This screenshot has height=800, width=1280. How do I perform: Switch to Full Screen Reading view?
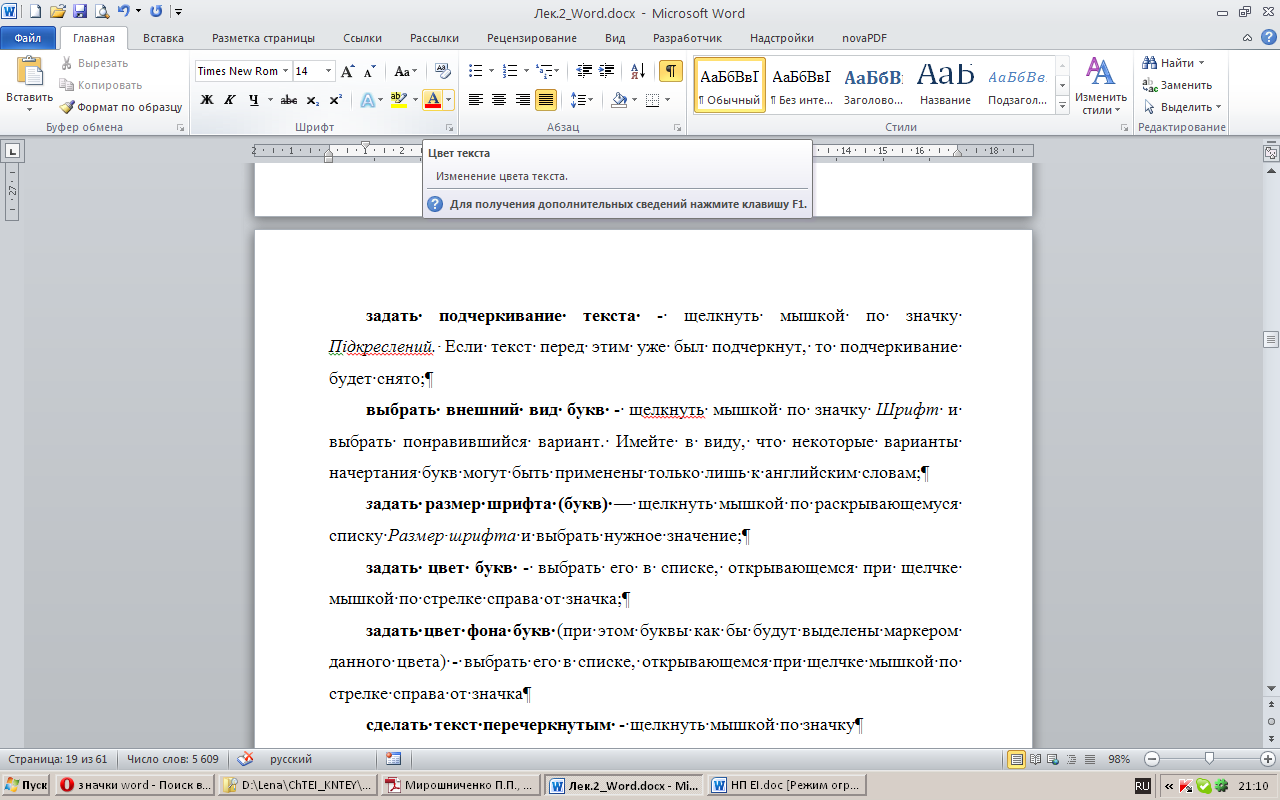(1036, 759)
